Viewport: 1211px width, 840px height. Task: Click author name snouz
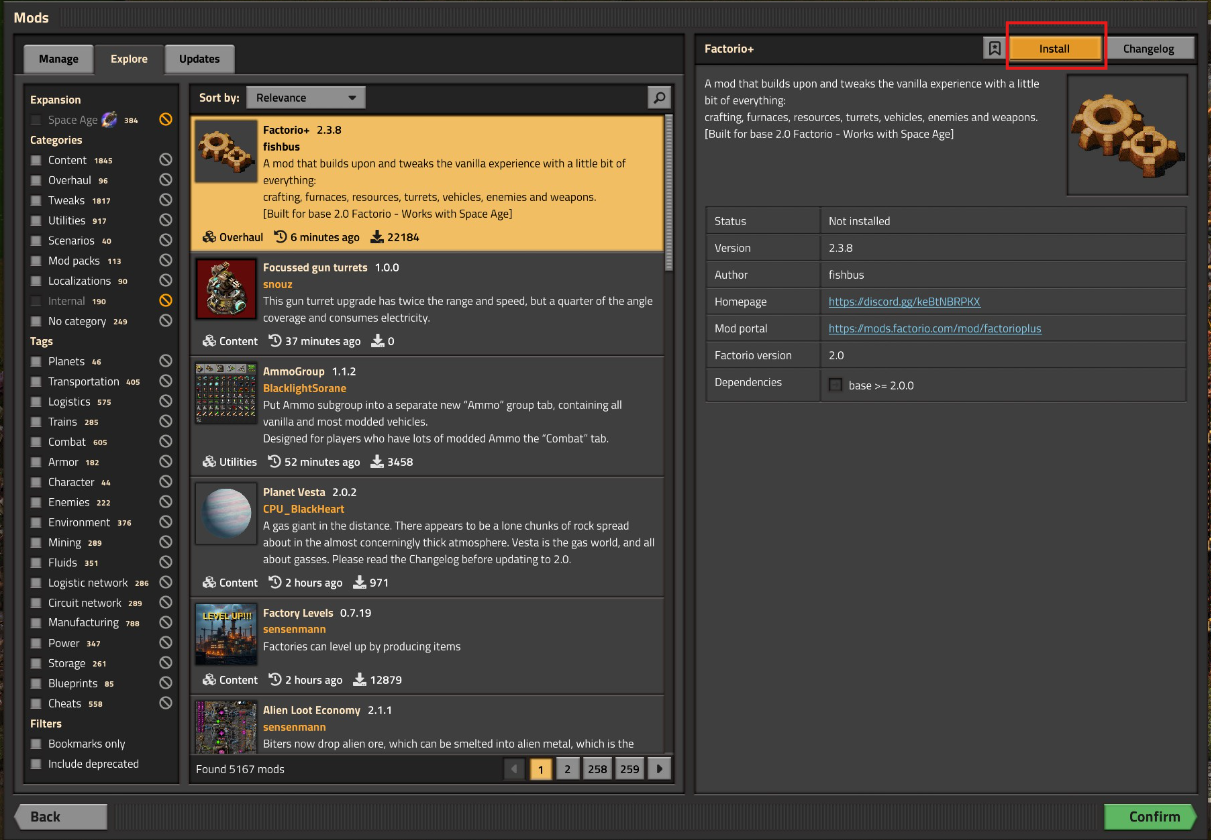point(278,284)
